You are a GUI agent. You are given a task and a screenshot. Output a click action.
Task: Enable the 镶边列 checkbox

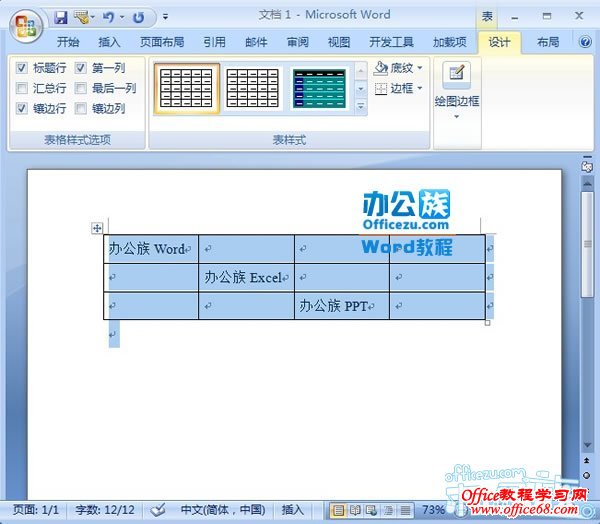click(80, 109)
